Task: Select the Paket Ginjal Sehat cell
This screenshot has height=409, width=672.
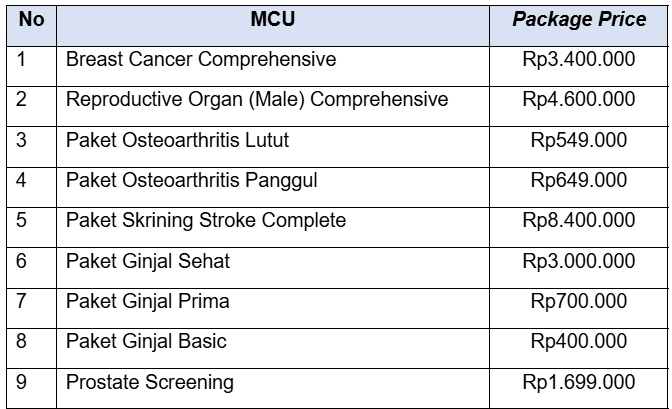Action: point(273,268)
